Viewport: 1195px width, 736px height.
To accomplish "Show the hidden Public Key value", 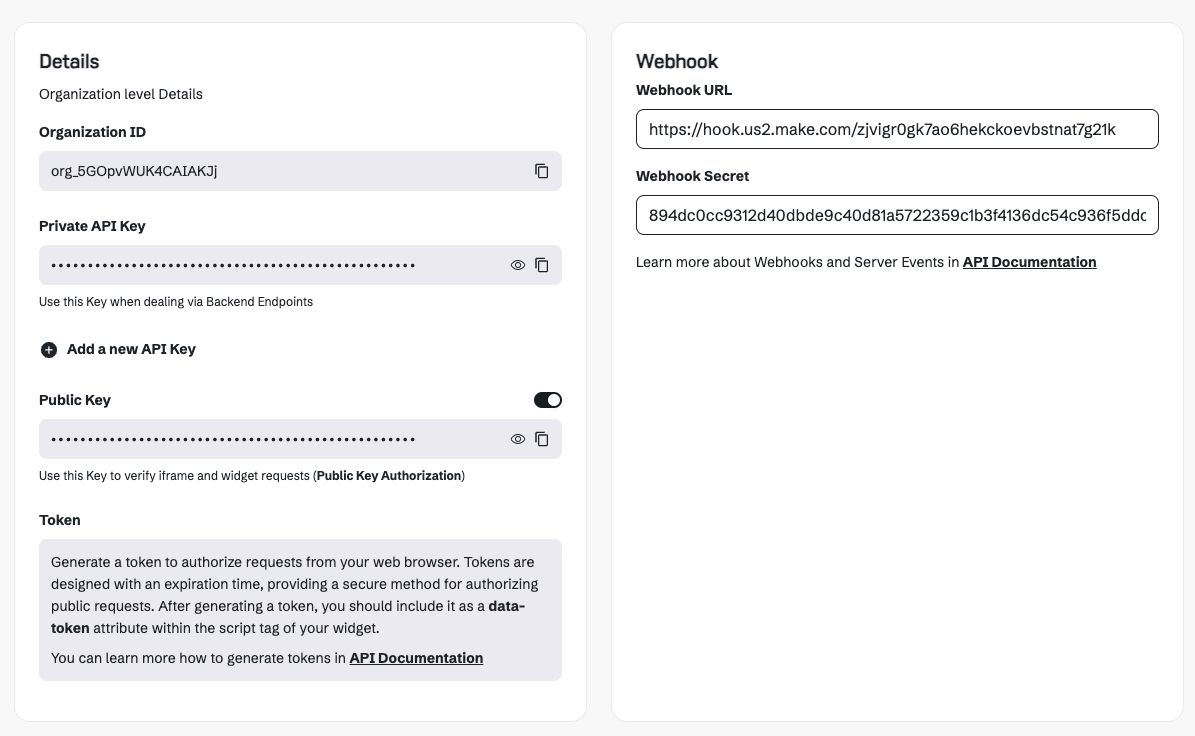I will point(517,438).
